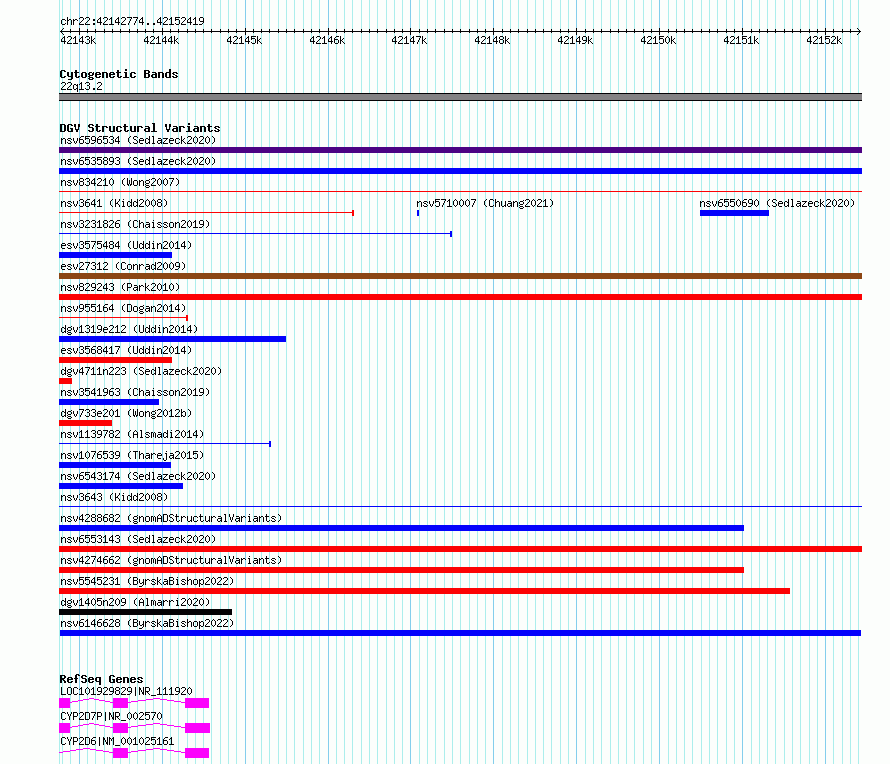Click the Cytogenetic Bands track title

click(x=119, y=74)
